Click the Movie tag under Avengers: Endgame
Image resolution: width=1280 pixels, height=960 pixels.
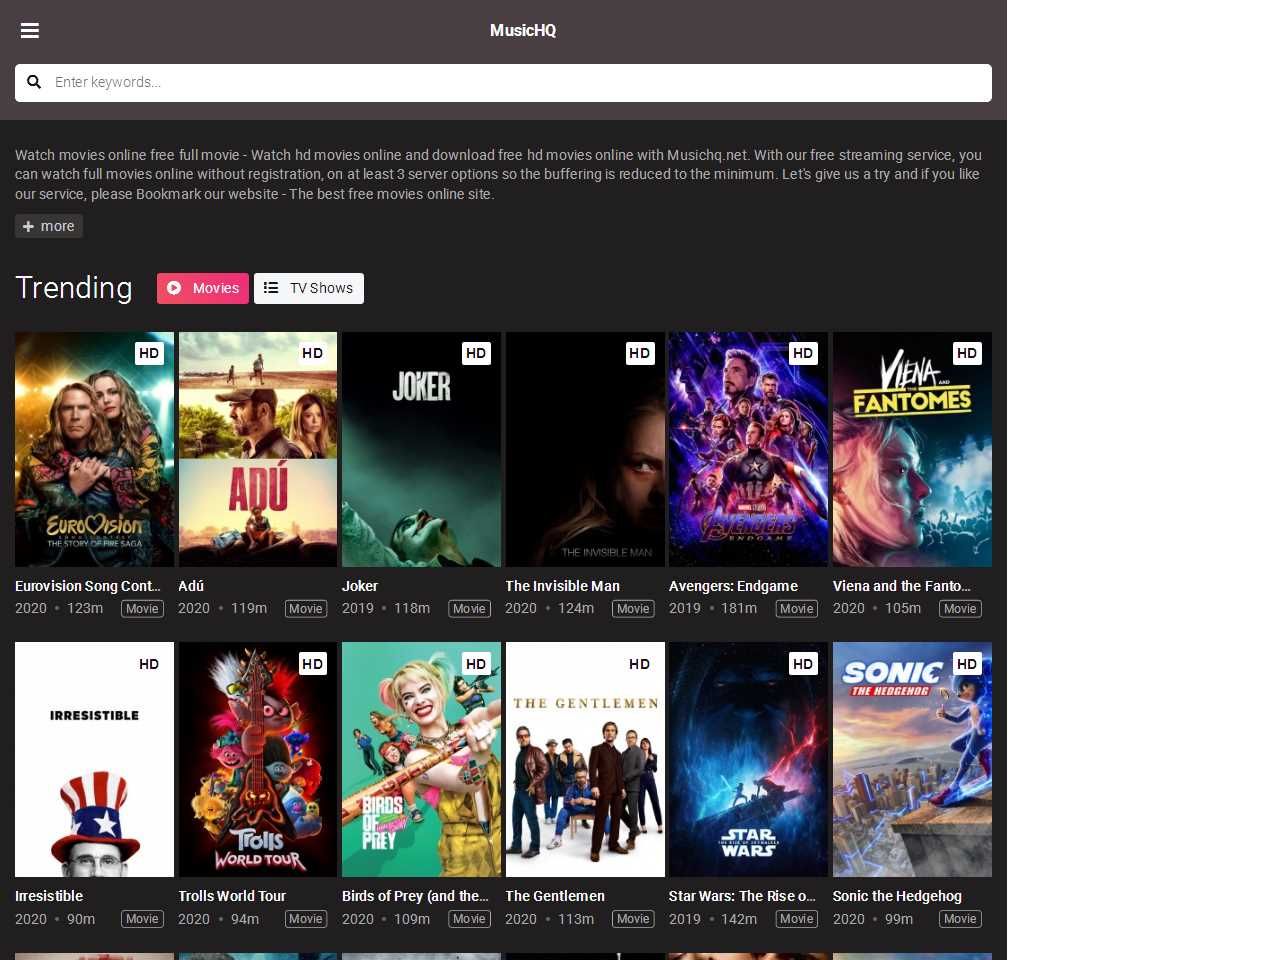796,609
